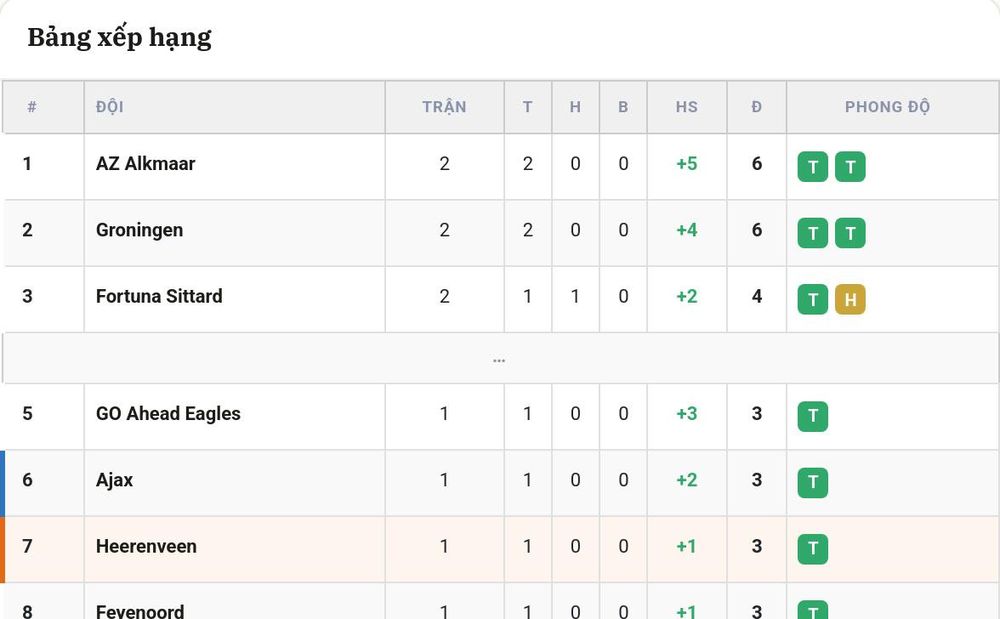This screenshot has width=1000, height=619.
Task: Select the Ajax team name
Action: [114, 480]
